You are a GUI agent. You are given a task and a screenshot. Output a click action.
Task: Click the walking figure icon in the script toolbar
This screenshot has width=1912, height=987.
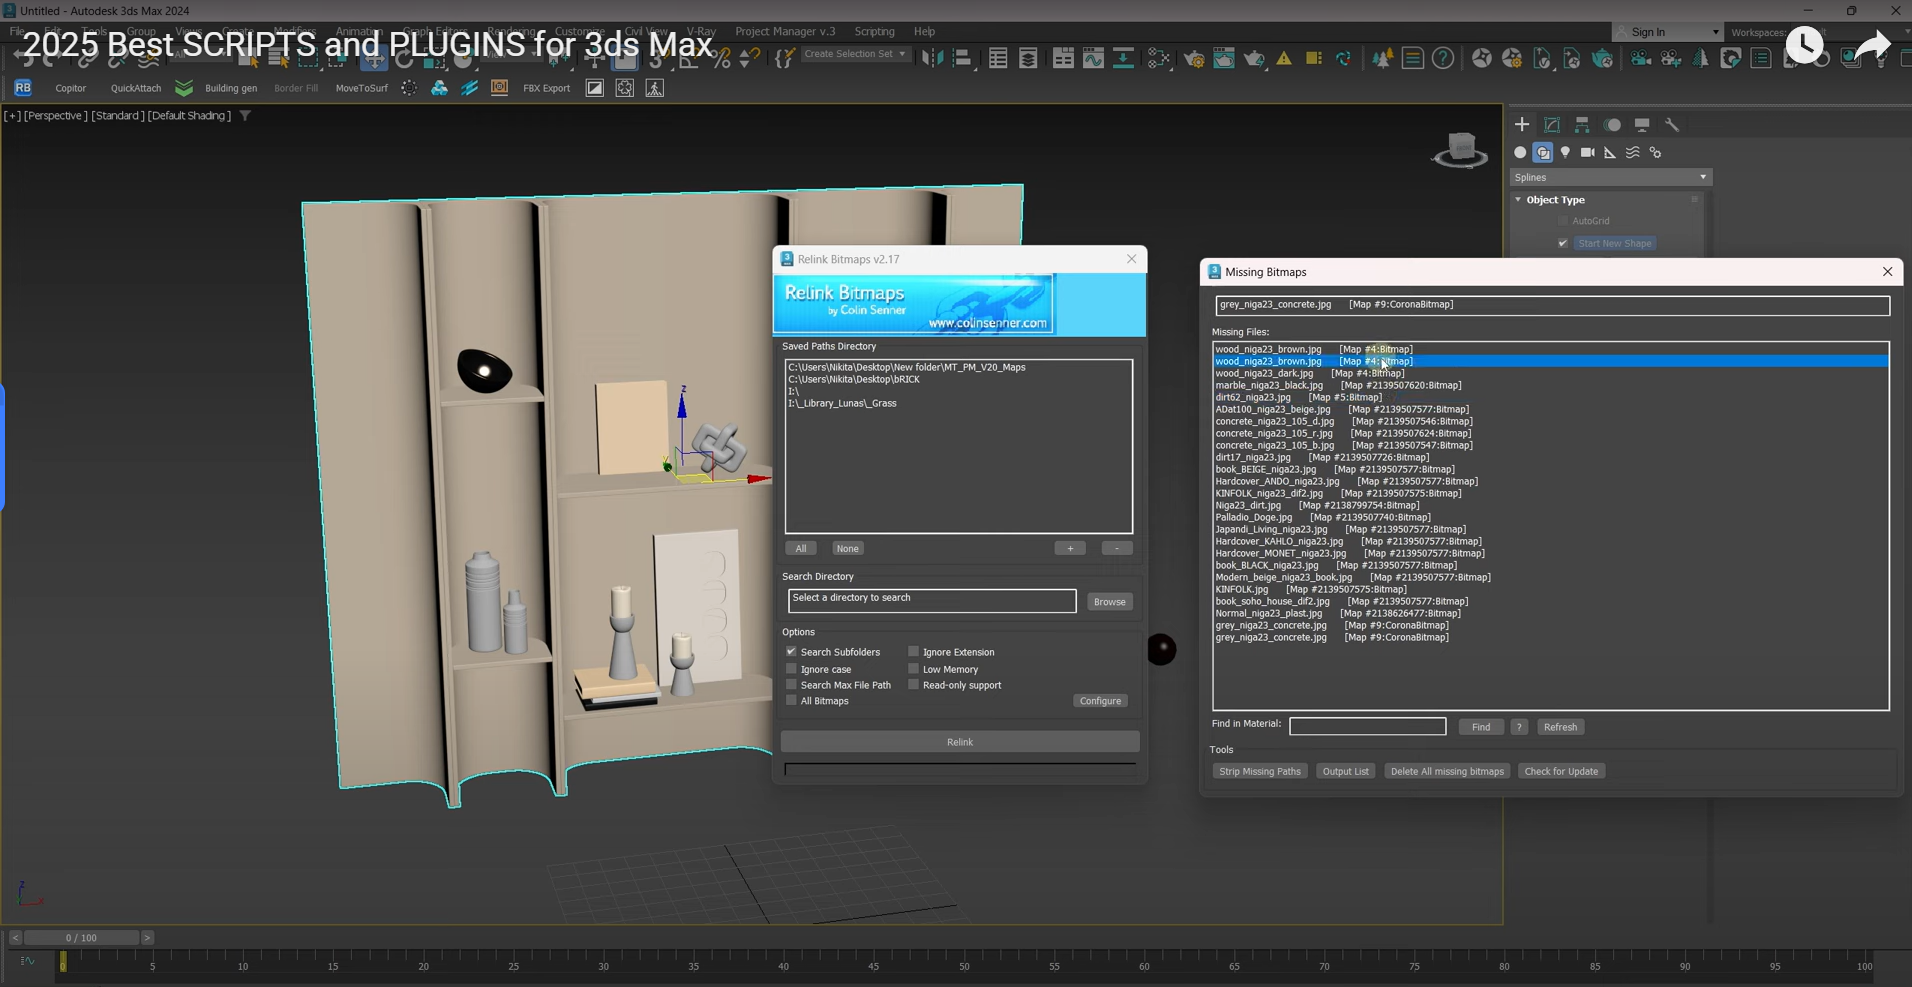[x=655, y=88]
